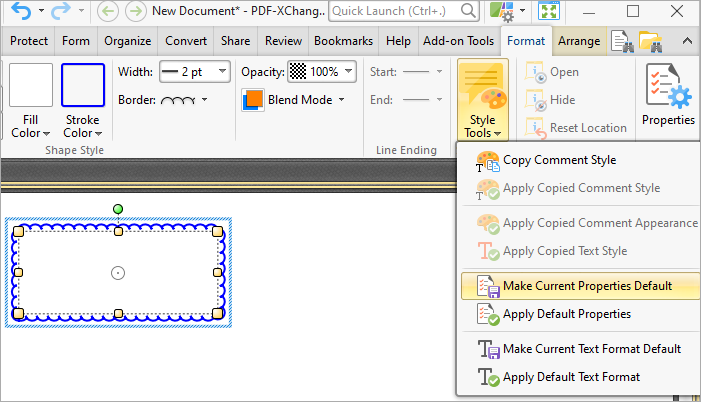The width and height of the screenshot is (701, 402).
Task: Click the top-left corner resize handle
Action: pyautogui.click(x=18, y=231)
